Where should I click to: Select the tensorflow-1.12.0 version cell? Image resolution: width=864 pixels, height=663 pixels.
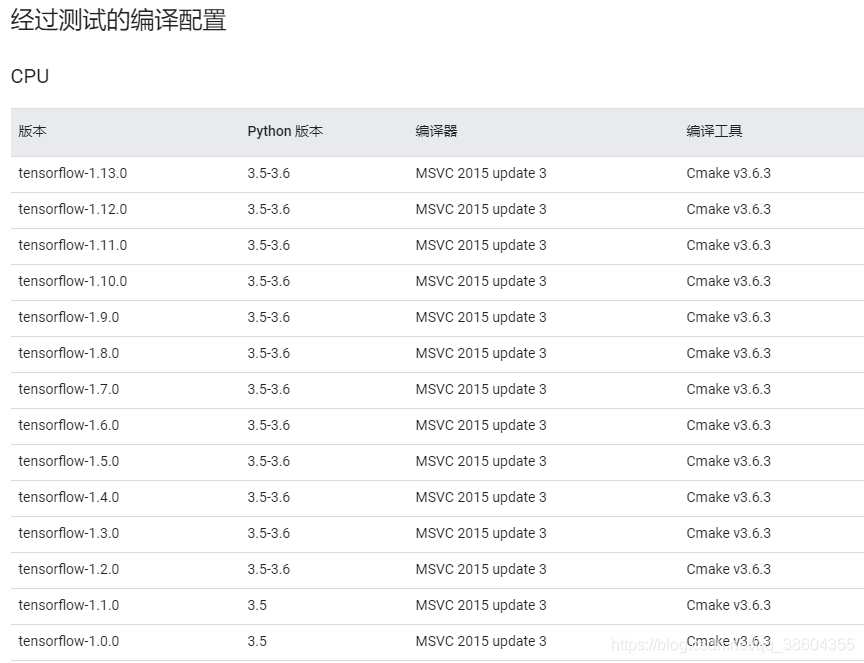point(73,209)
